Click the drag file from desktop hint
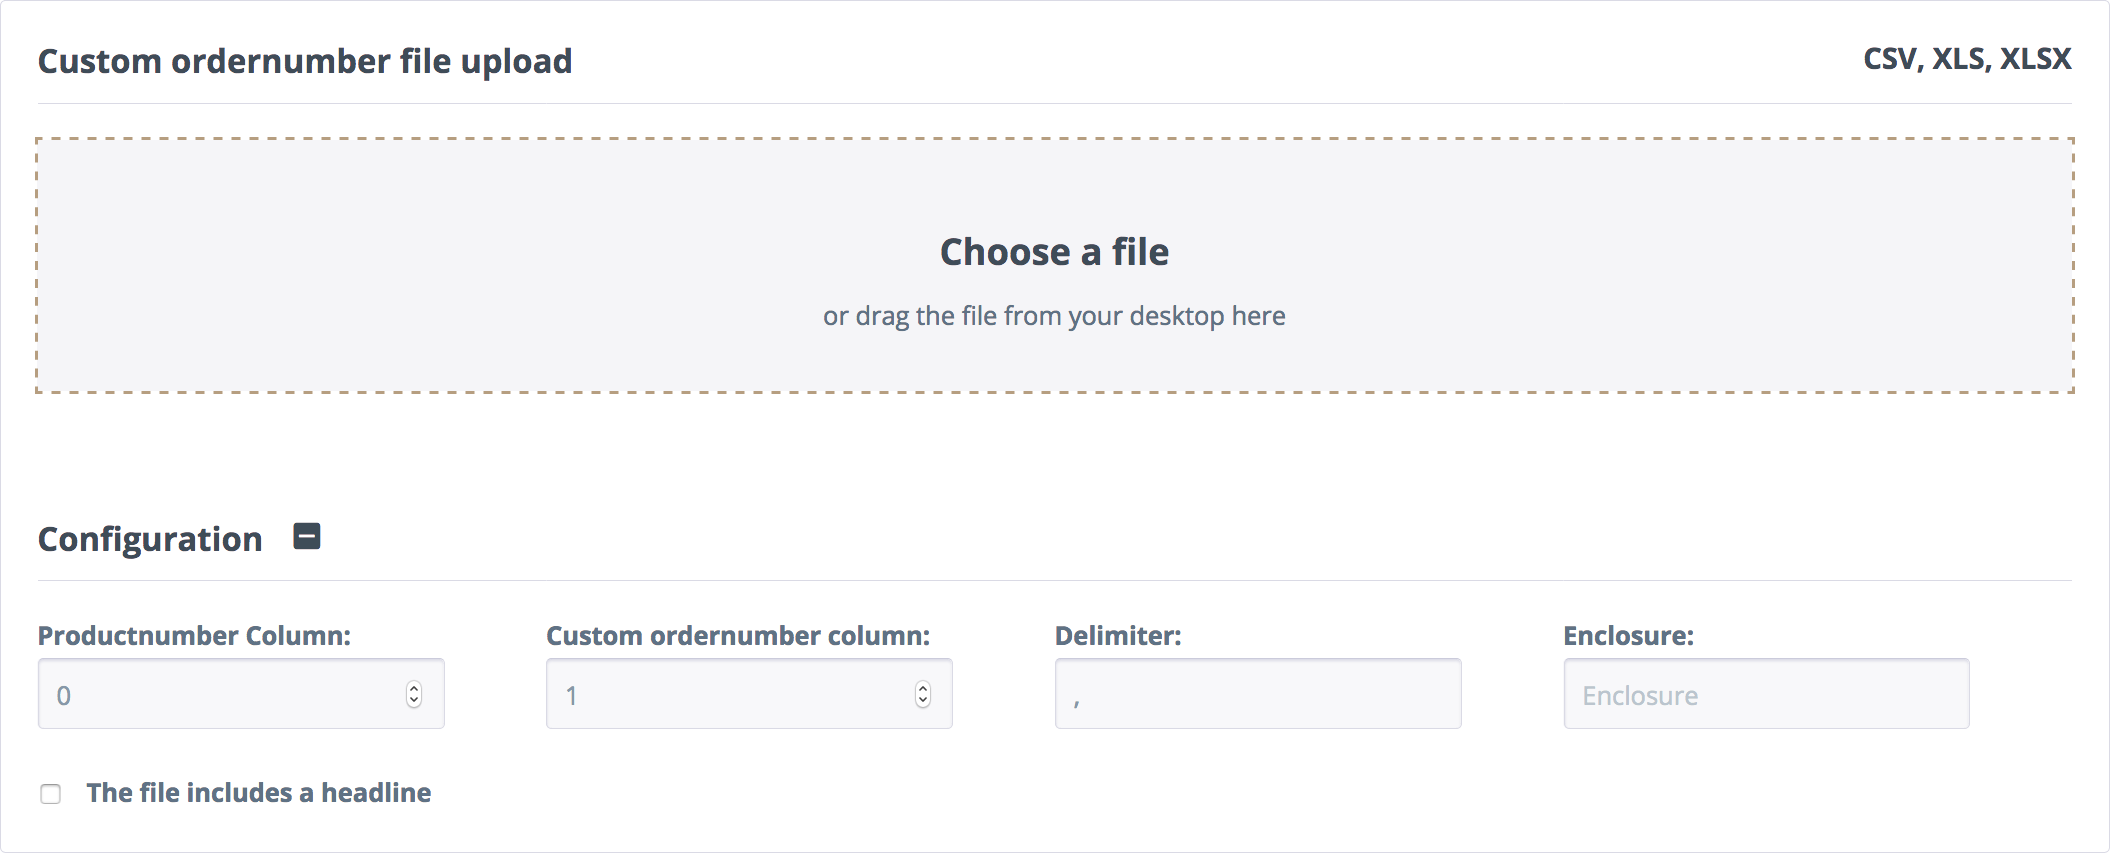This screenshot has width=2114, height=860. pyautogui.click(x=1054, y=316)
